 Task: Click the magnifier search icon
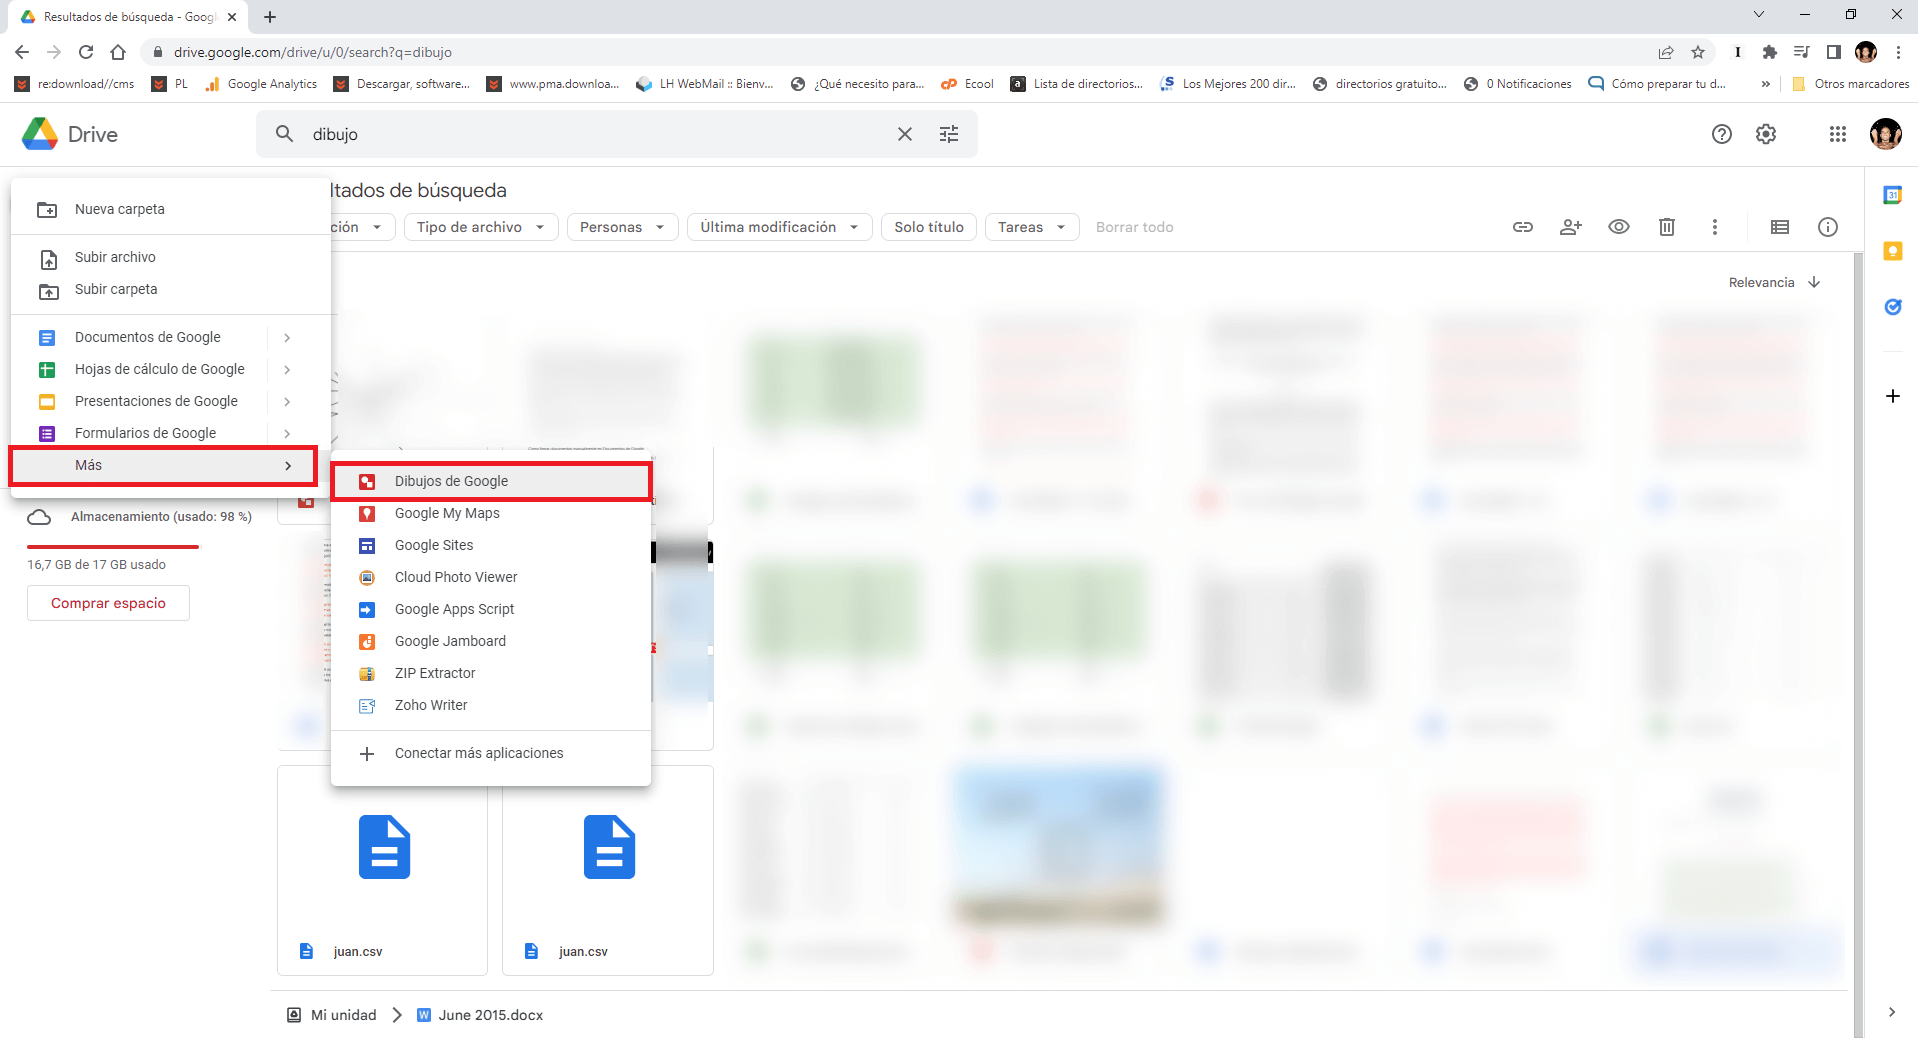pos(285,134)
